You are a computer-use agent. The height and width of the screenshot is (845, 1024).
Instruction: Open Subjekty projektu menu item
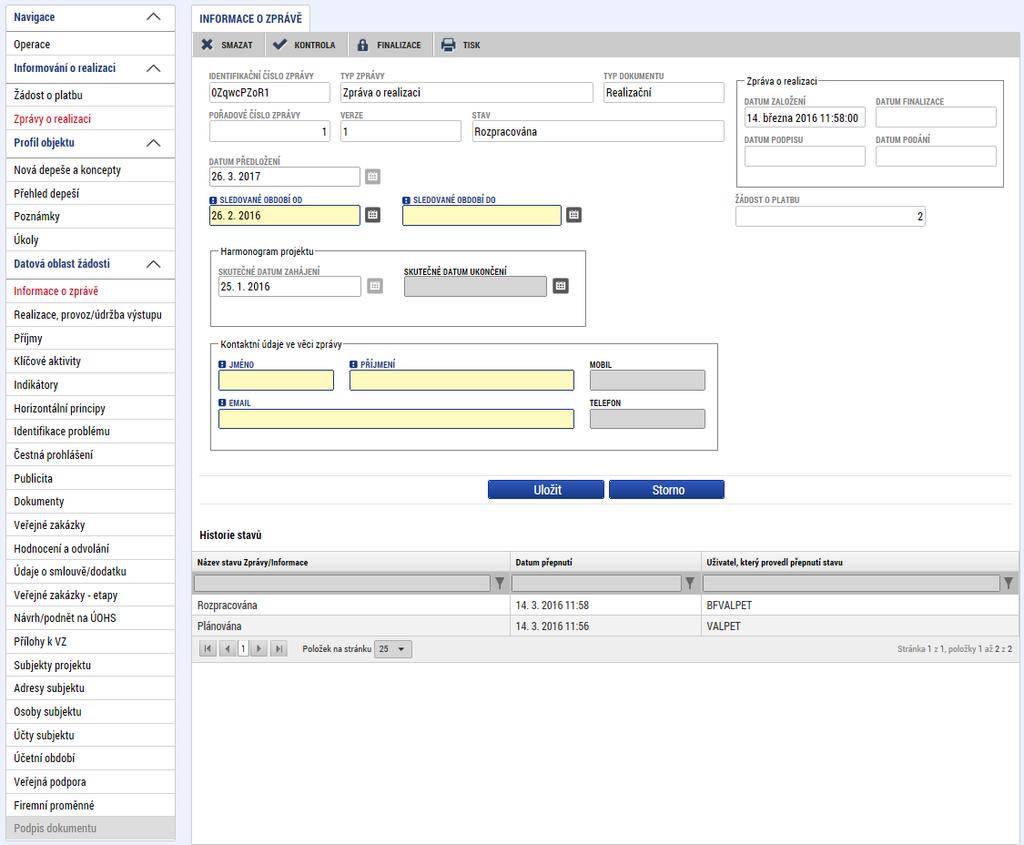click(90, 665)
